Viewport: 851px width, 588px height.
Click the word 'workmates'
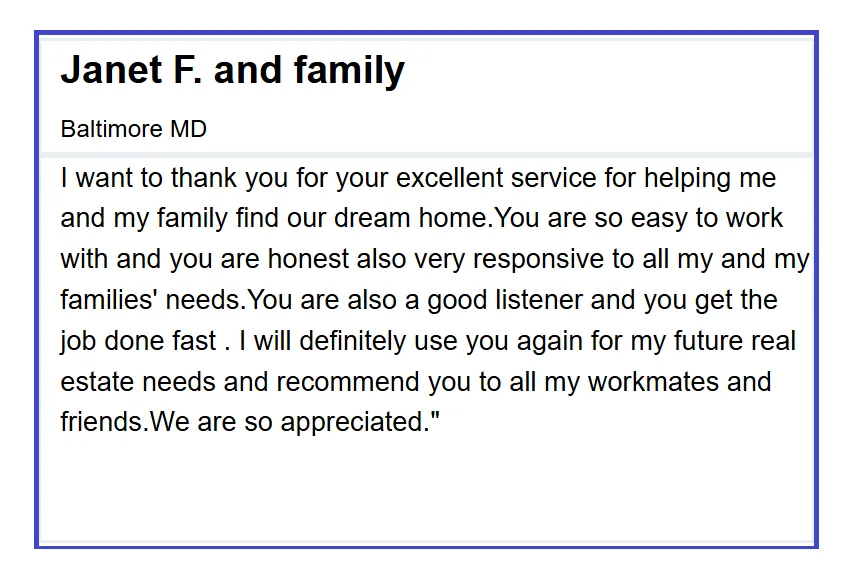653,382
